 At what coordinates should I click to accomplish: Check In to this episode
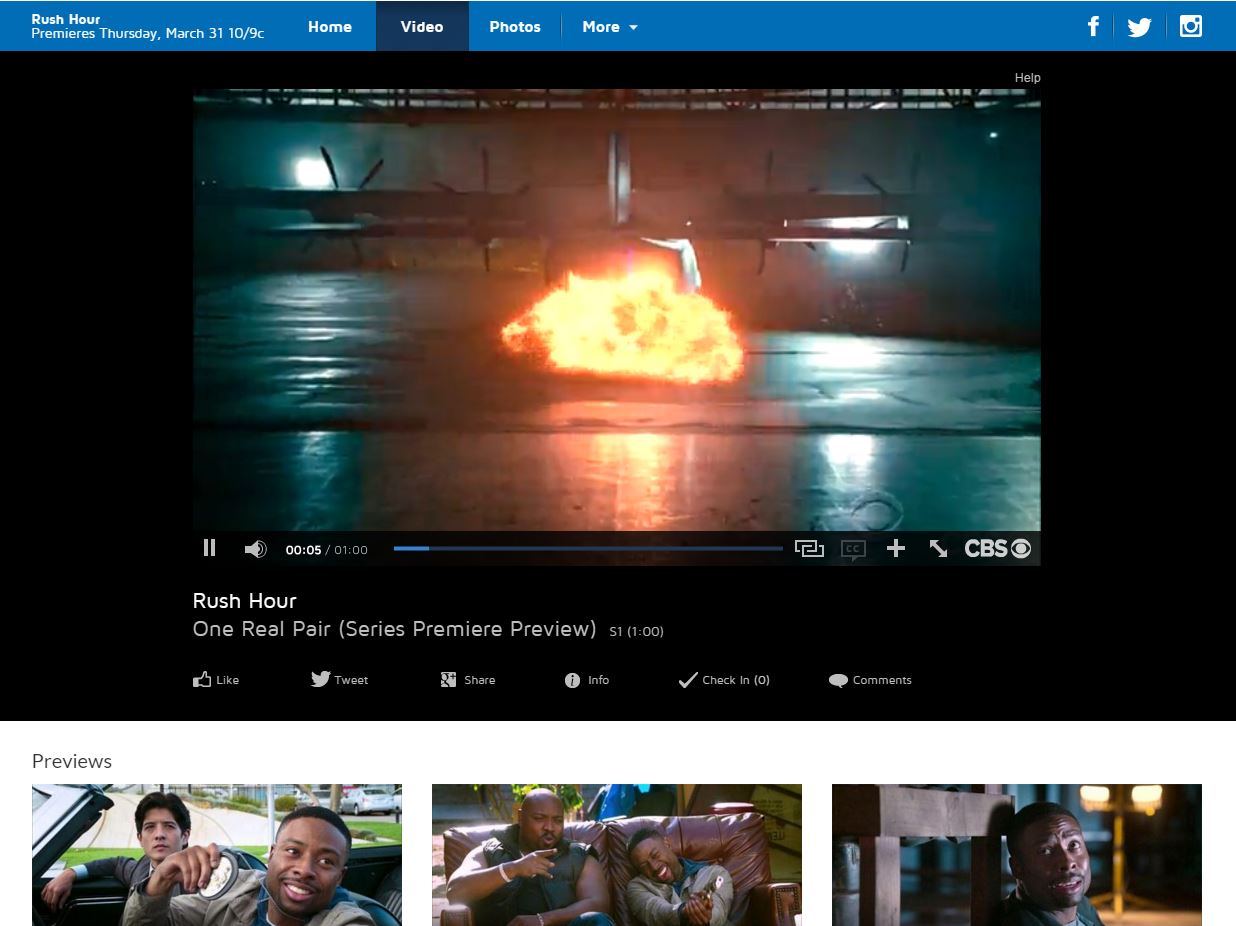point(724,680)
